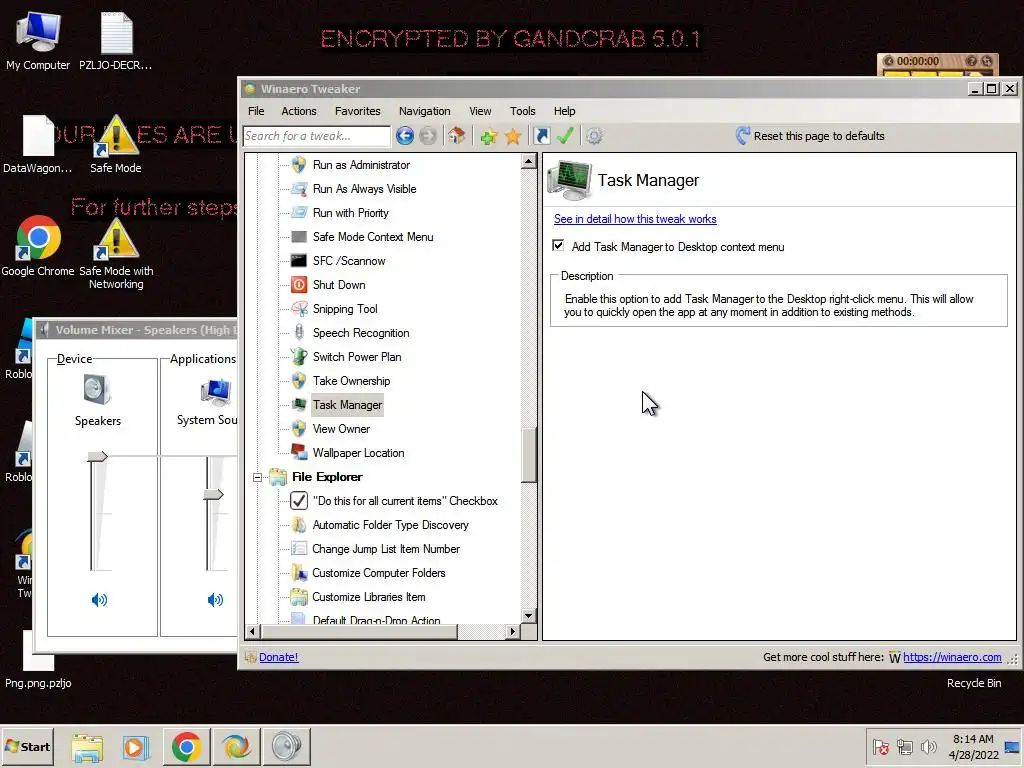Switch to Volume Mixer taskbar speaker icon
Screen dimensions: 1024x768
286,746
